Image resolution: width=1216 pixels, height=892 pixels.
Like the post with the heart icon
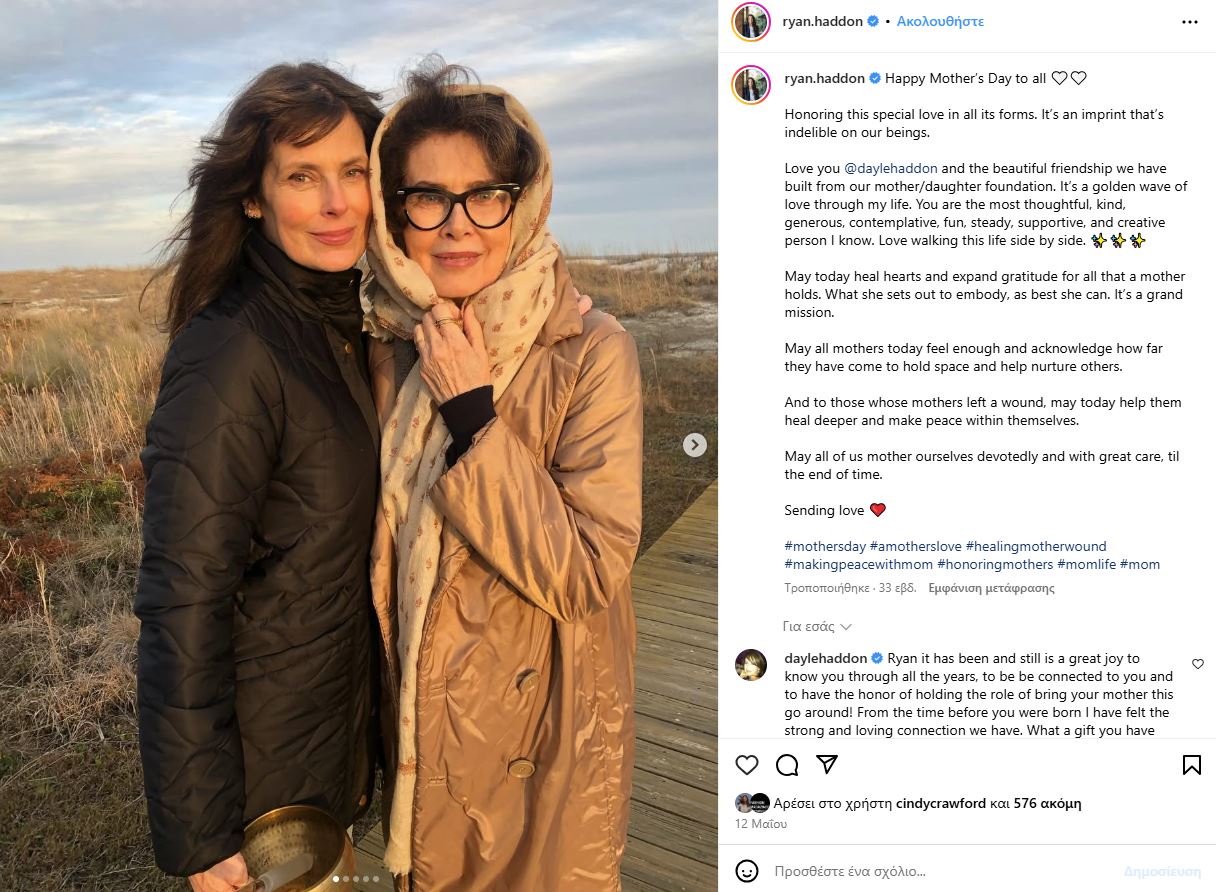747,765
